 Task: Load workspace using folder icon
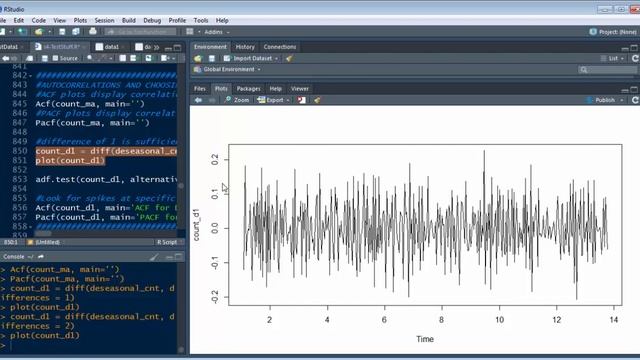tap(198, 58)
